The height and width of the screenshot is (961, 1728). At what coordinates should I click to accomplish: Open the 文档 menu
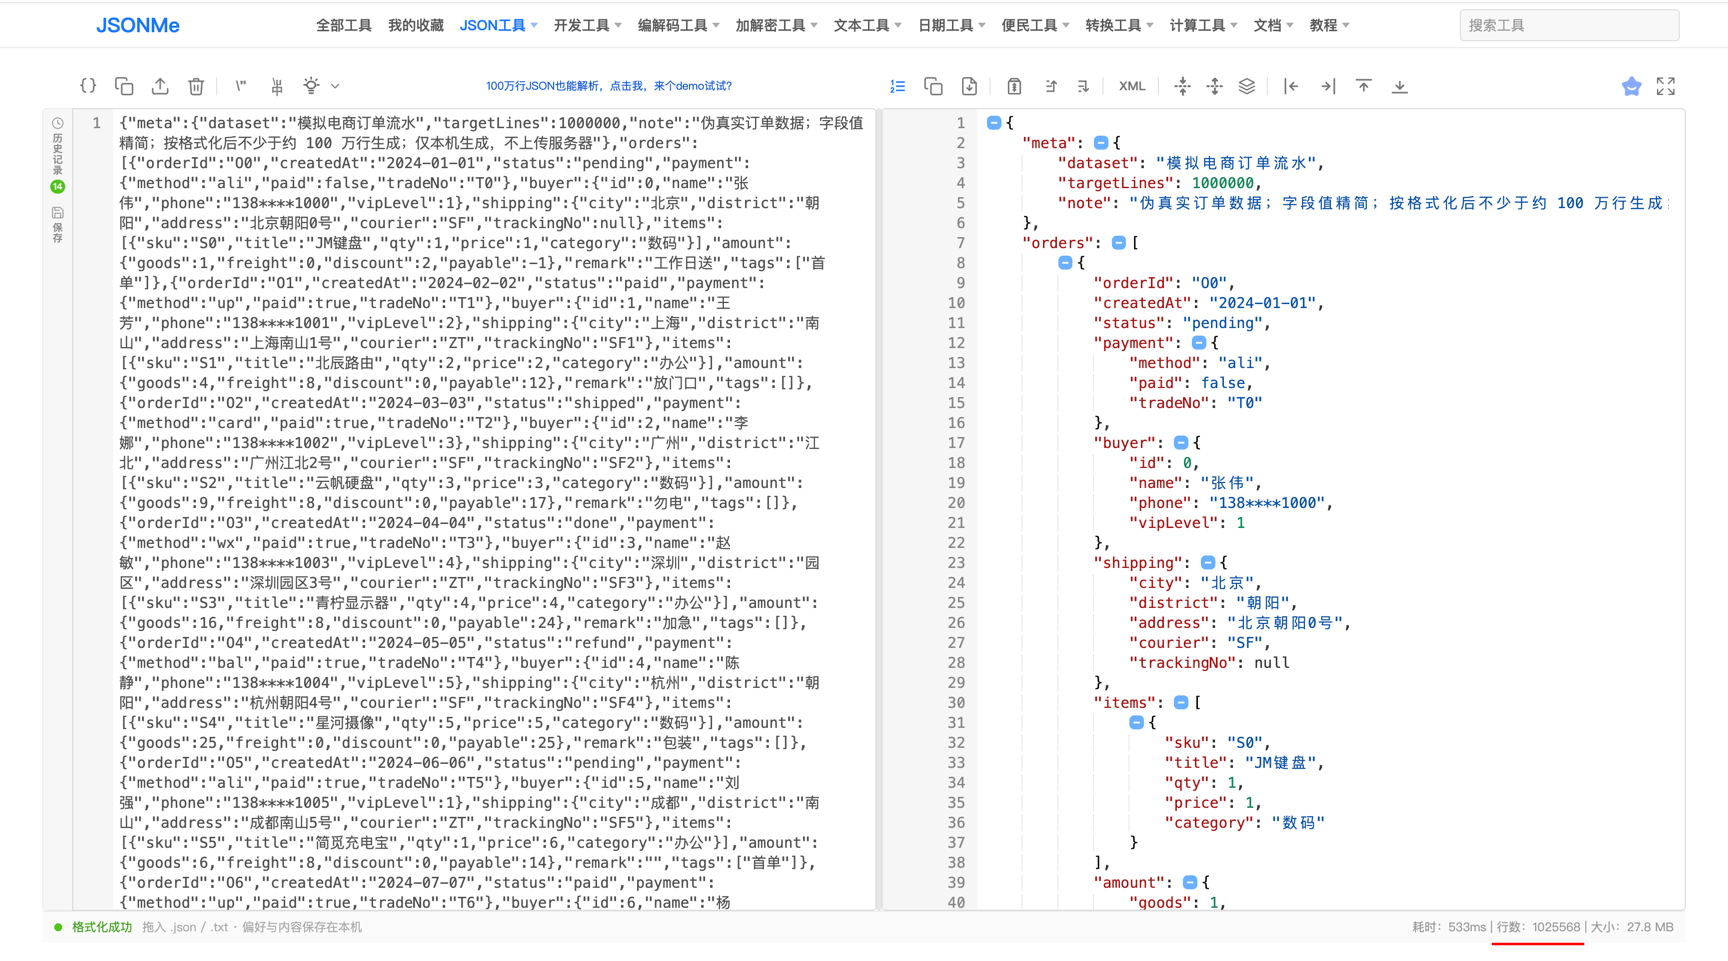1274,25
